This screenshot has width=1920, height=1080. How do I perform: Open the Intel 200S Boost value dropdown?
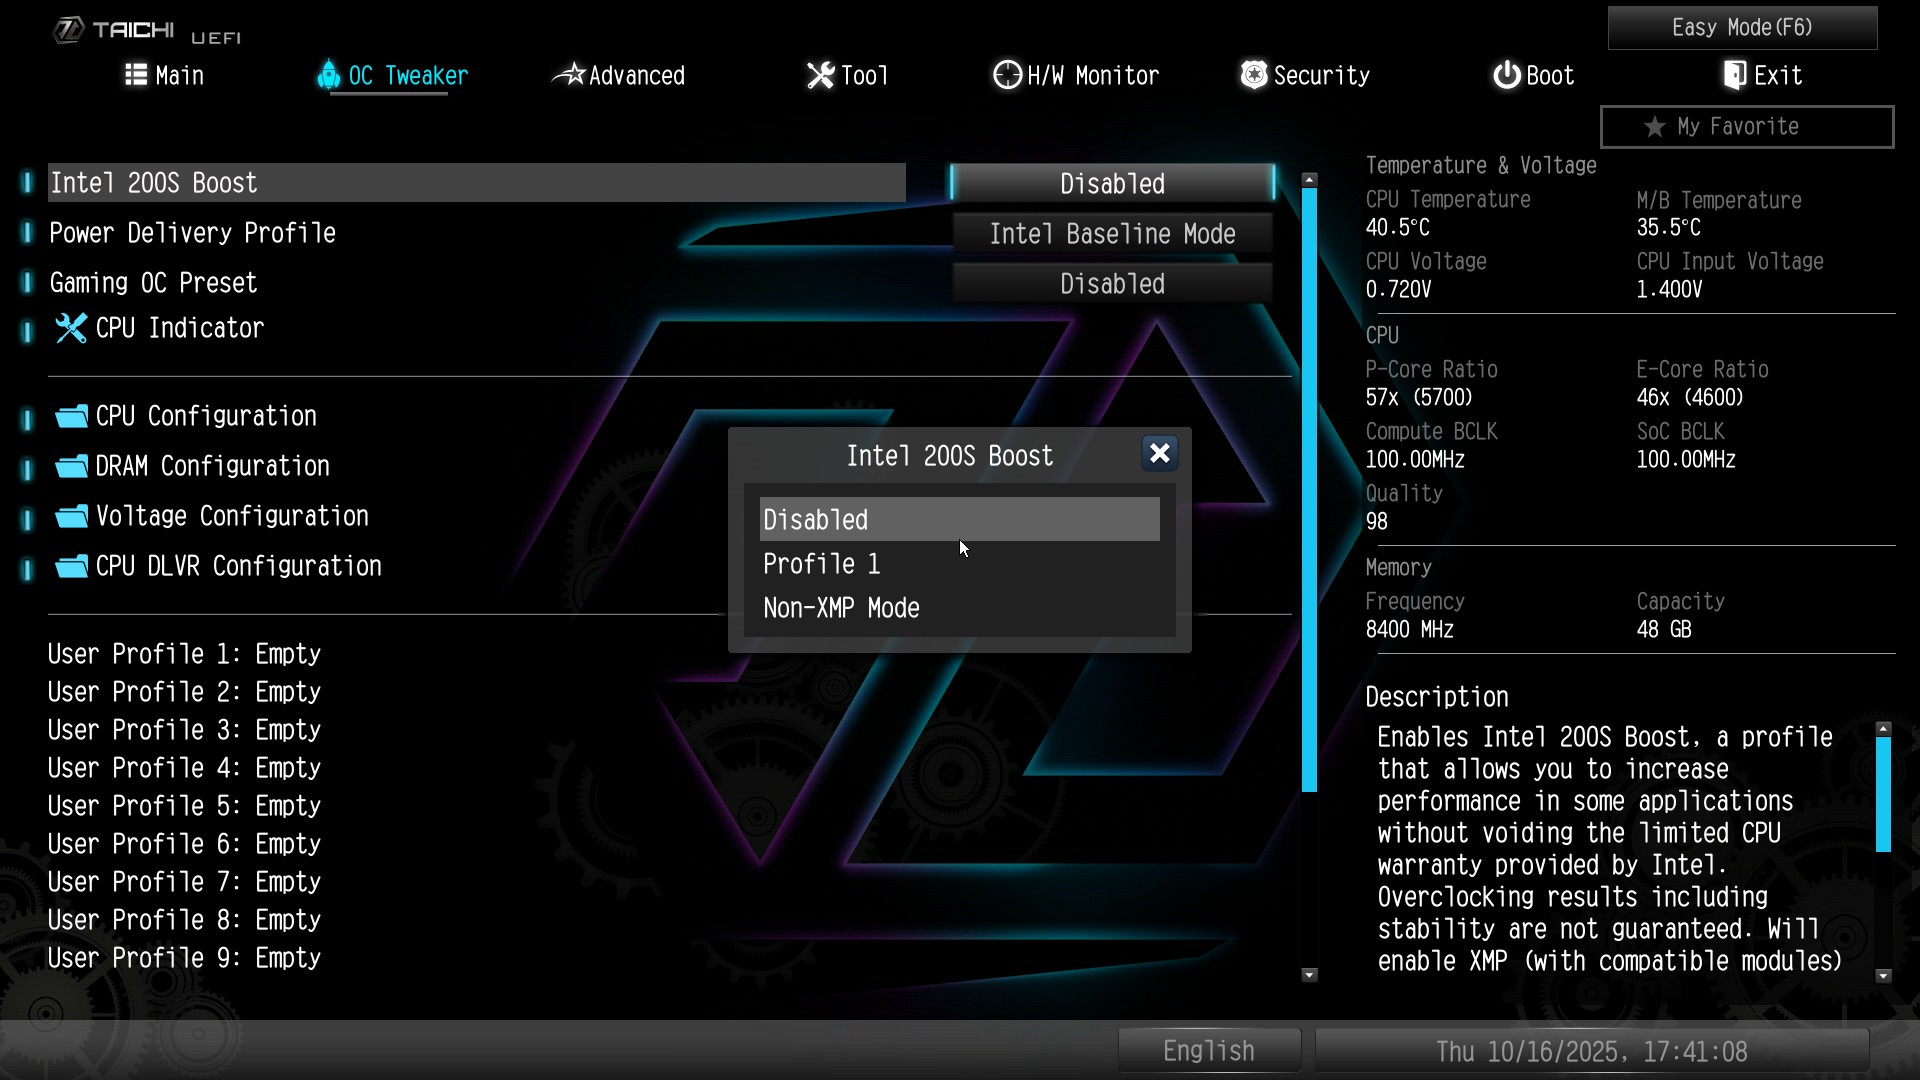[1112, 183]
